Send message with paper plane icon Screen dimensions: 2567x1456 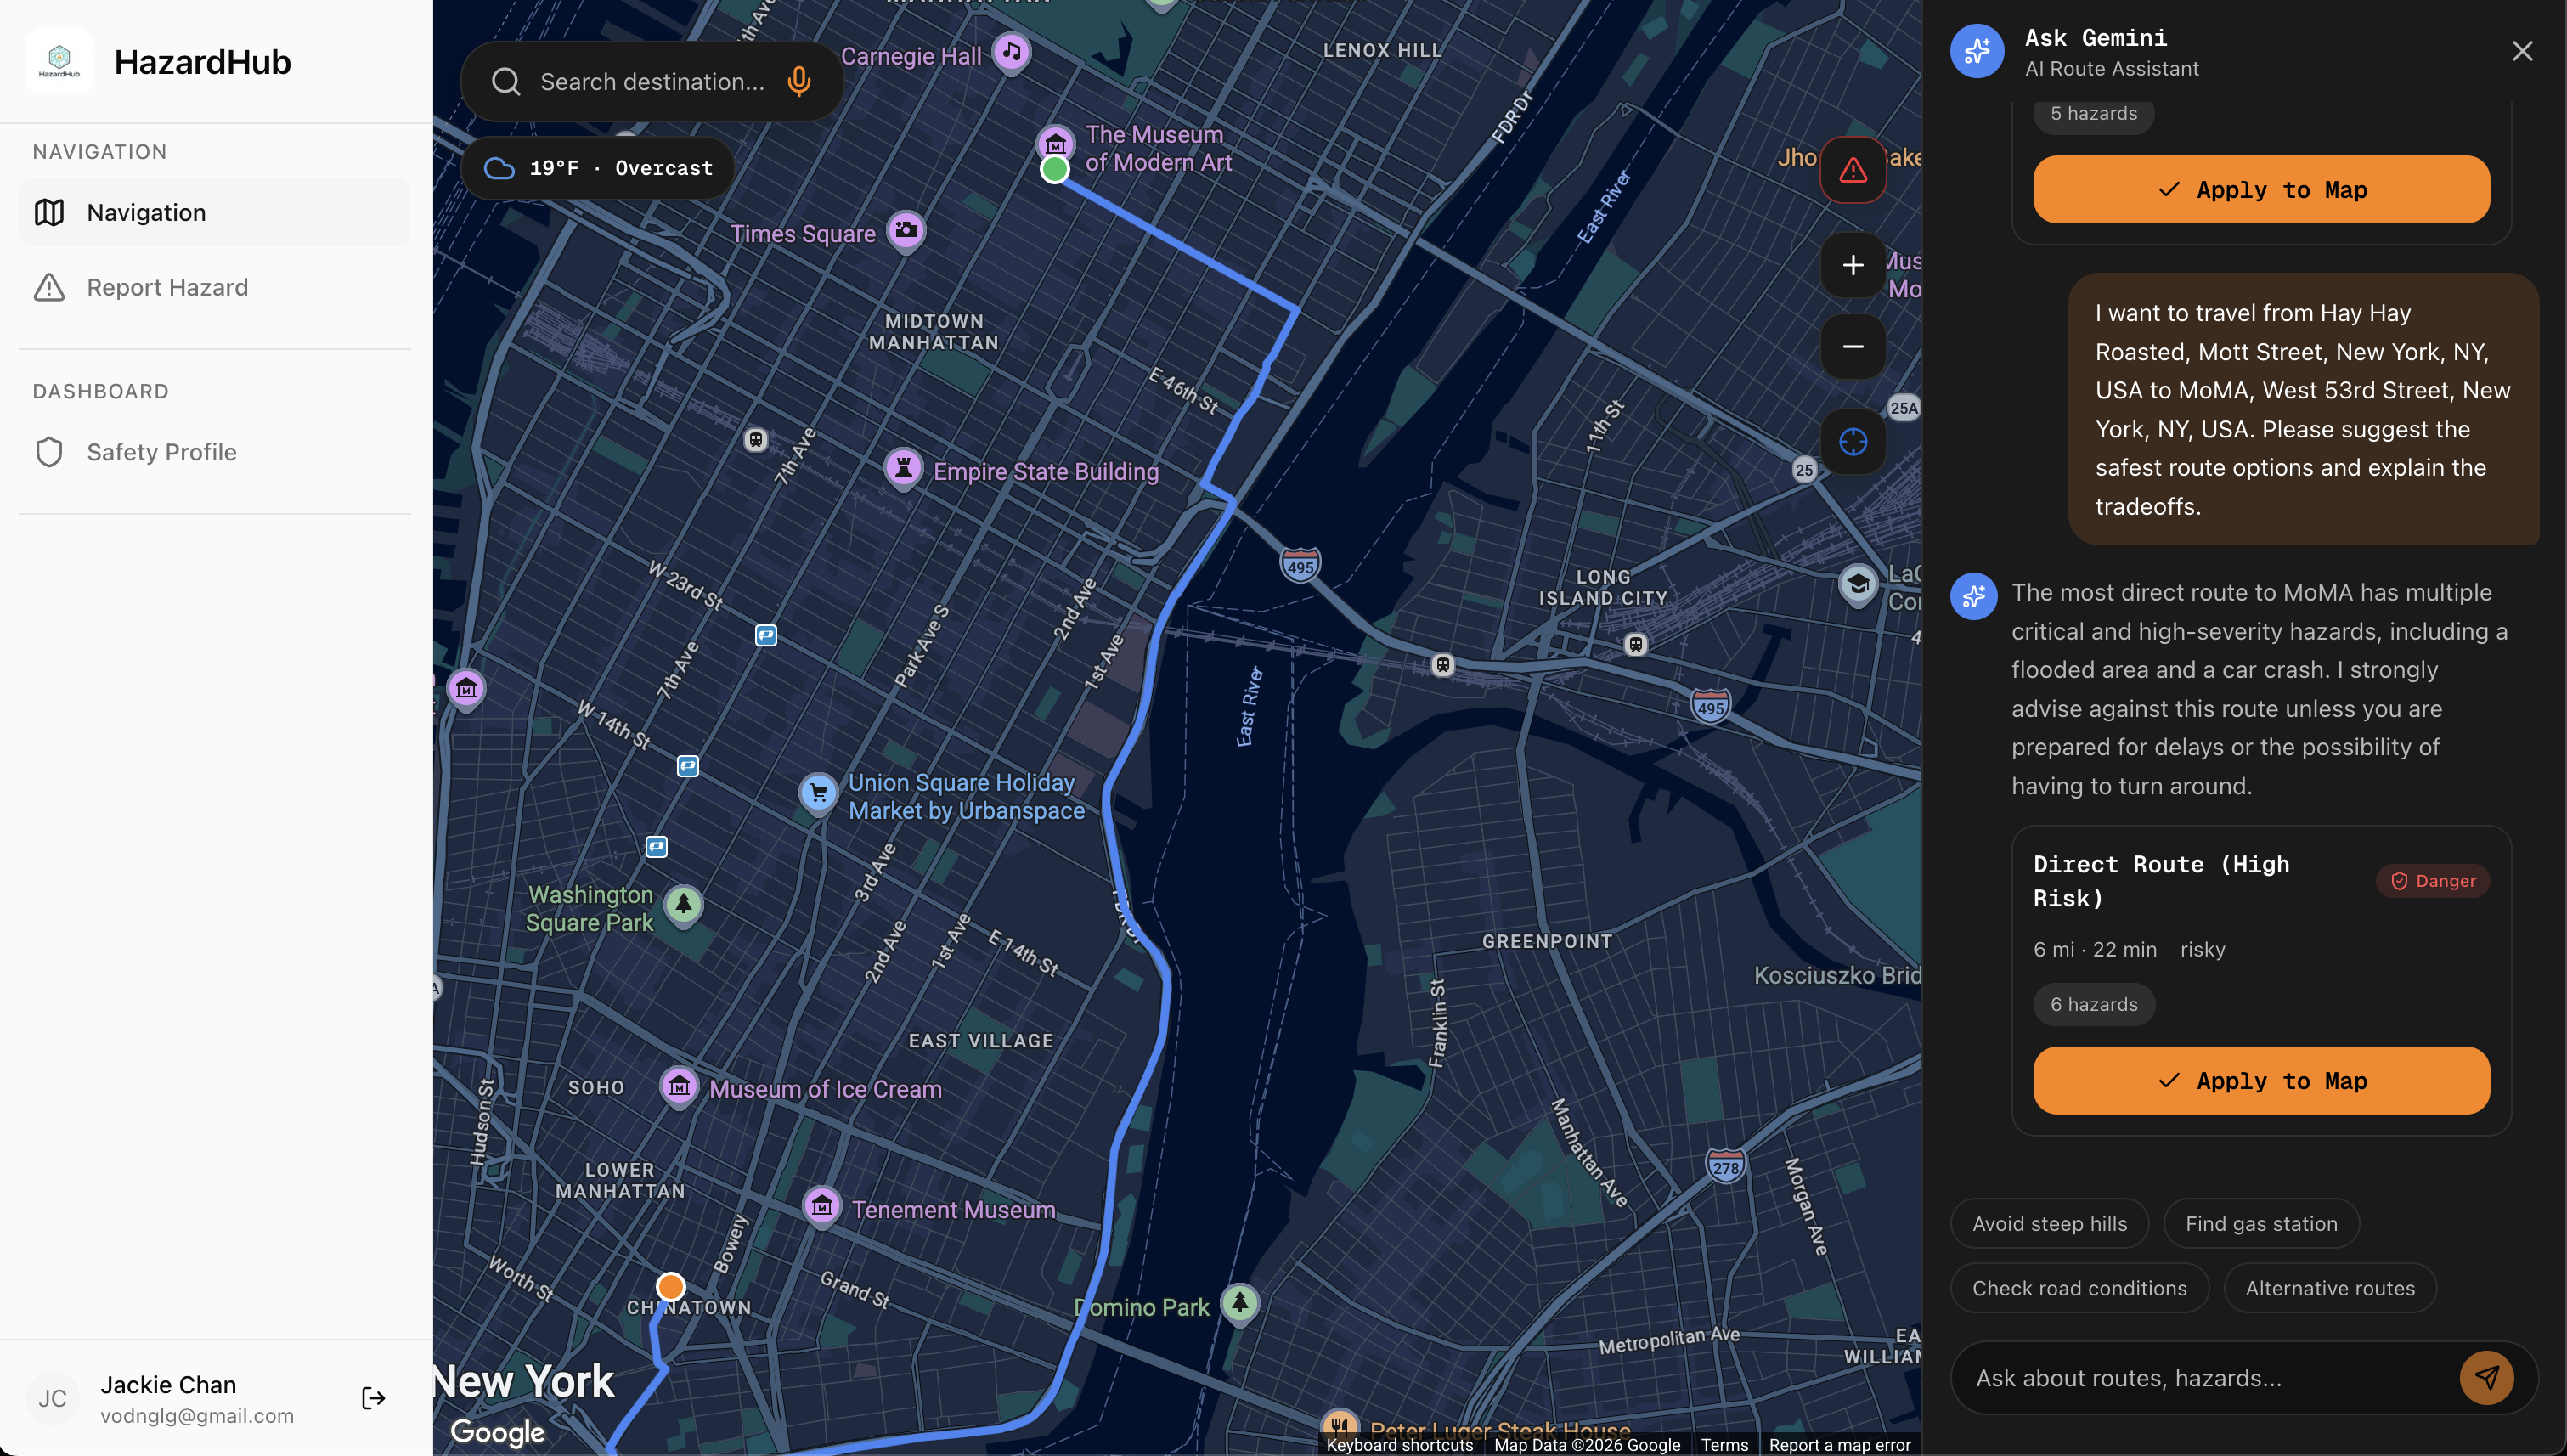2486,1378
